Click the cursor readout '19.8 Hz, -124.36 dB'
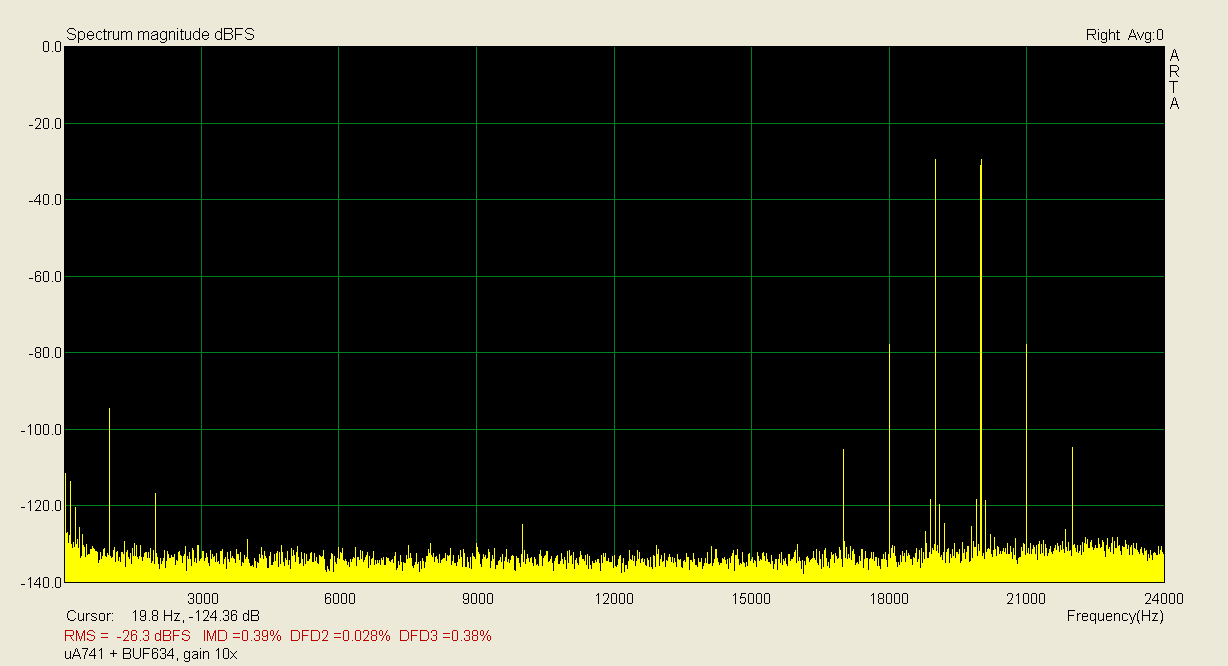Image resolution: width=1228 pixels, height=666 pixels. click(196, 616)
